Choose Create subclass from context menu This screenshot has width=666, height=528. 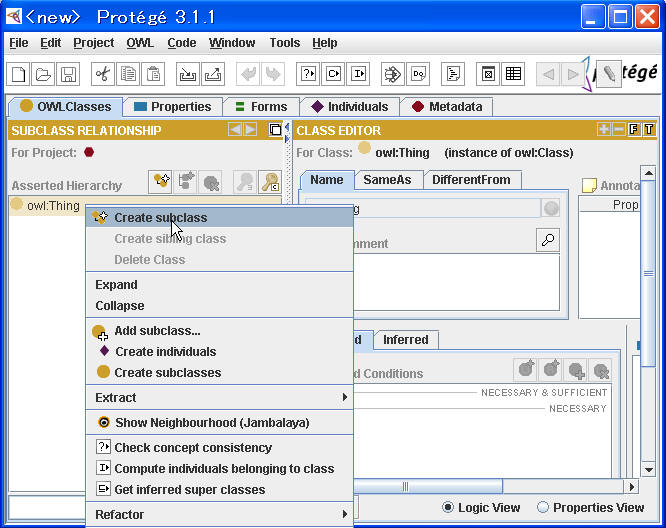[160, 218]
